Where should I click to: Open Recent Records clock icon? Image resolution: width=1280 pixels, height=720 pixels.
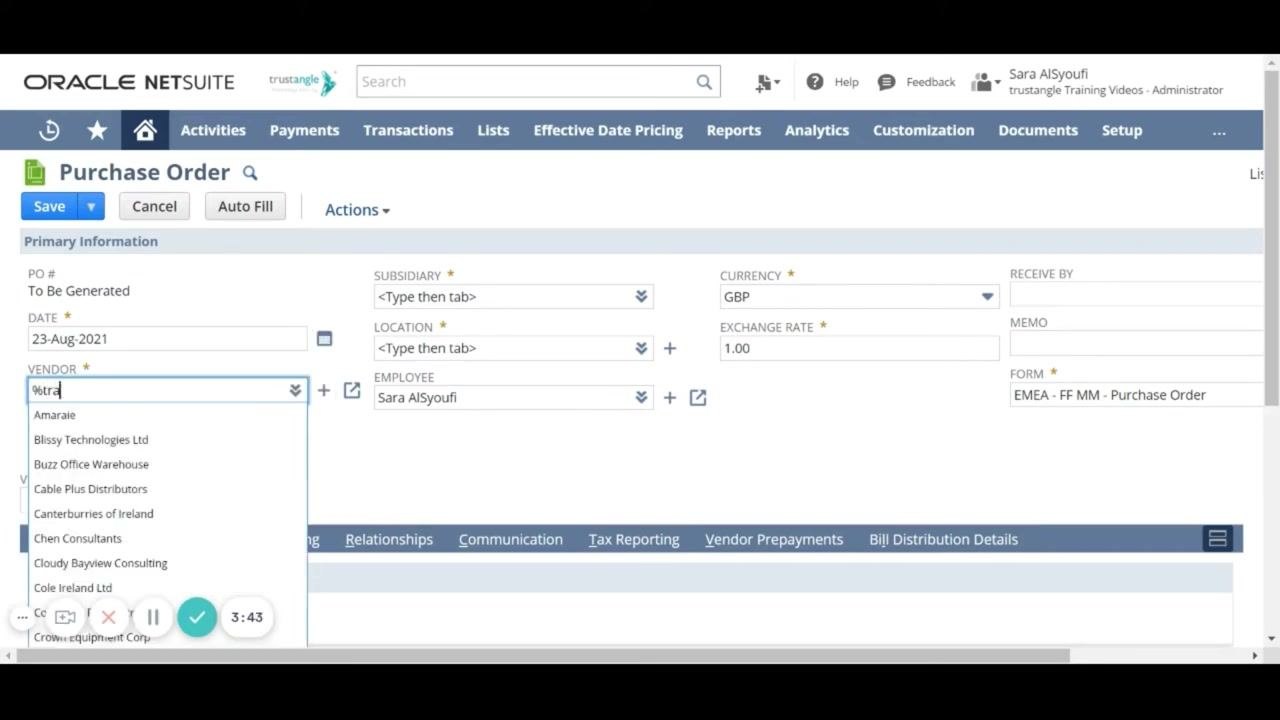tap(49, 130)
